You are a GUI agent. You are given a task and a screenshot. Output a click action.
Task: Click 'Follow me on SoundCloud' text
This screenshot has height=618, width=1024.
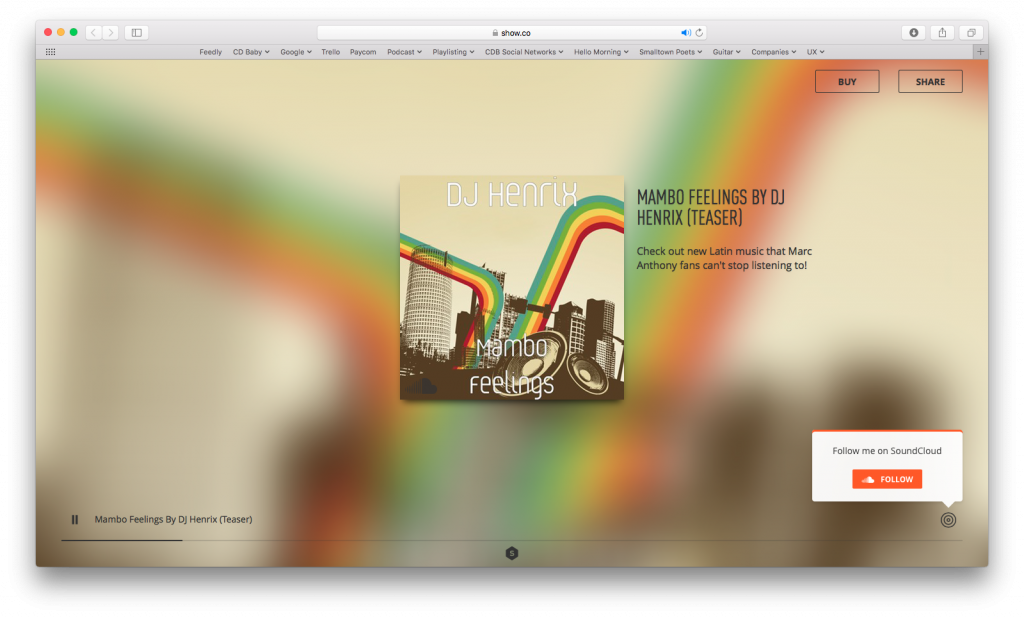pyautogui.click(x=887, y=451)
